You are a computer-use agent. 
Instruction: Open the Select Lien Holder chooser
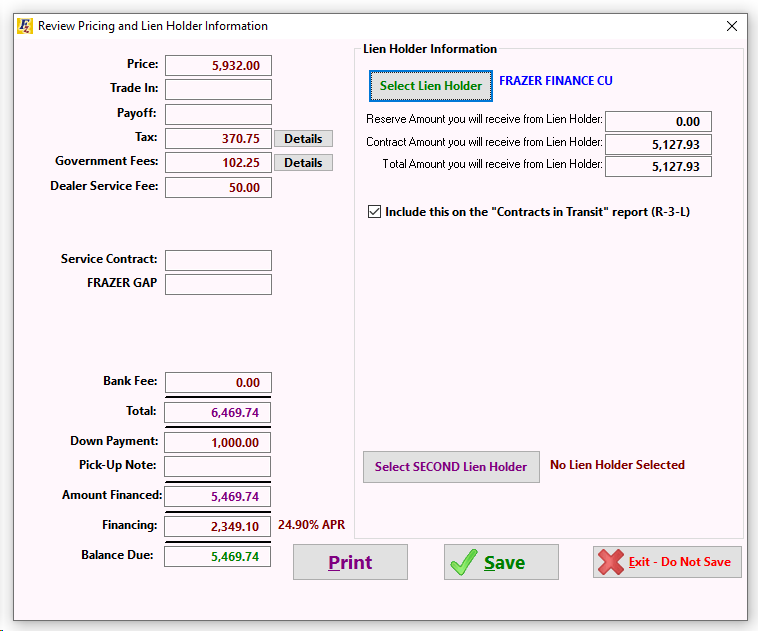point(431,86)
